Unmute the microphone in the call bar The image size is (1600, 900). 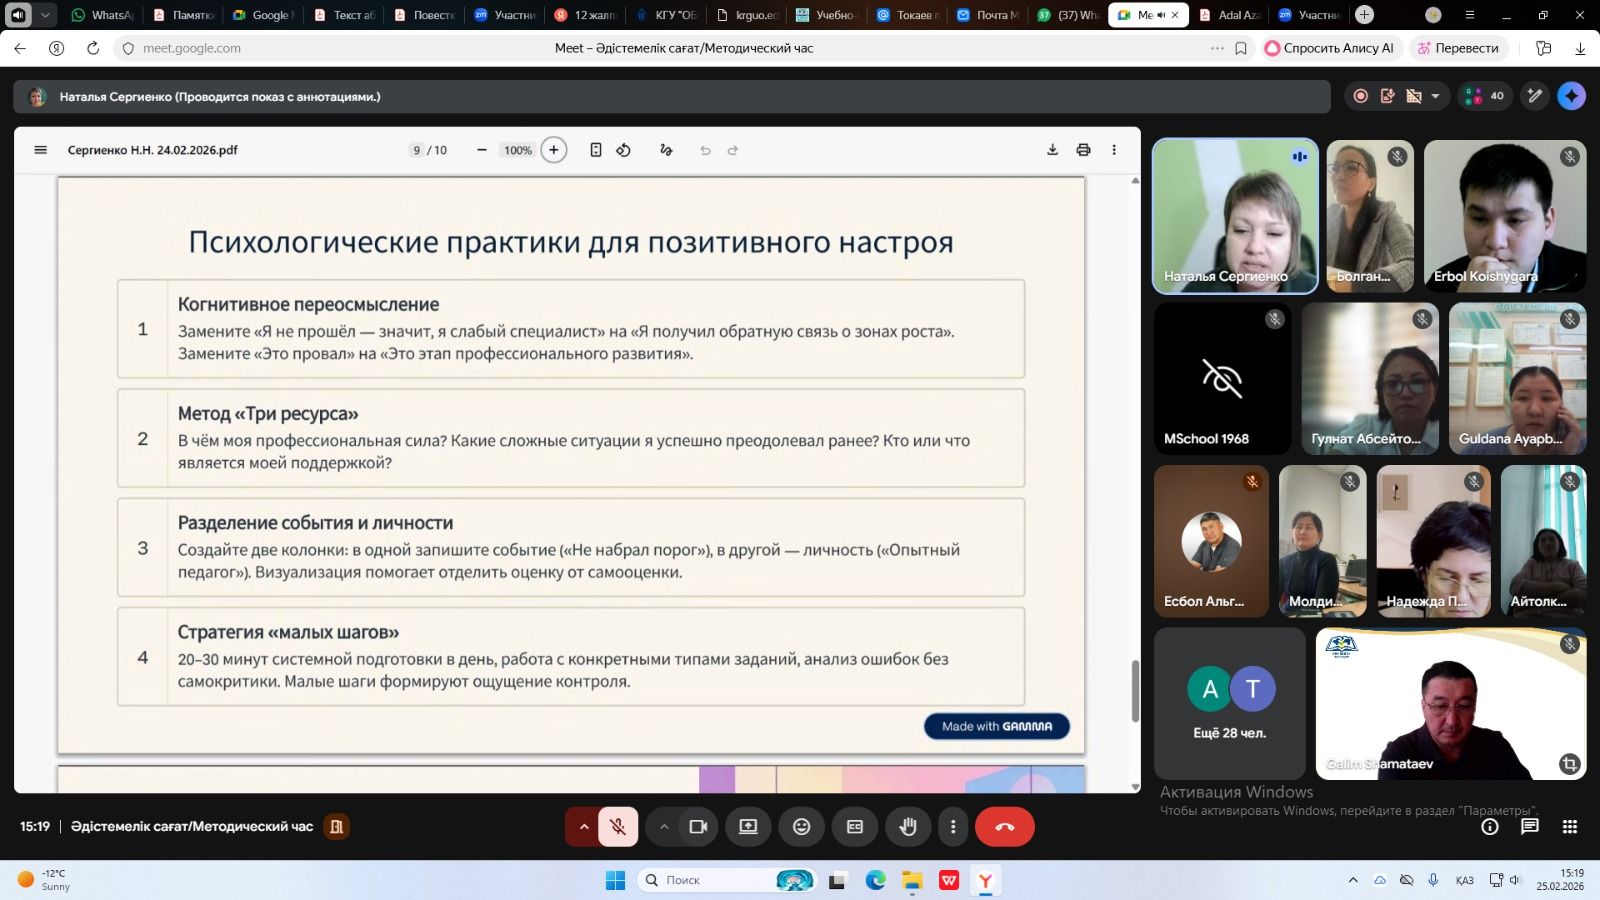(618, 827)
